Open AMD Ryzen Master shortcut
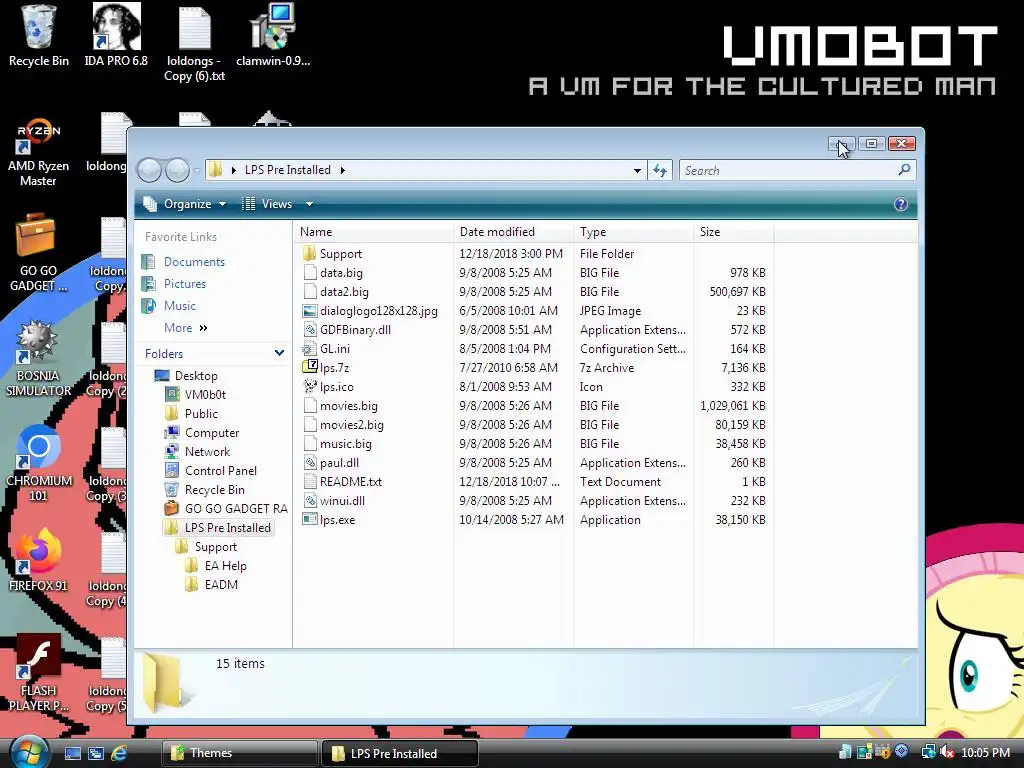The image size is (1024, 768). click(39, 152)
